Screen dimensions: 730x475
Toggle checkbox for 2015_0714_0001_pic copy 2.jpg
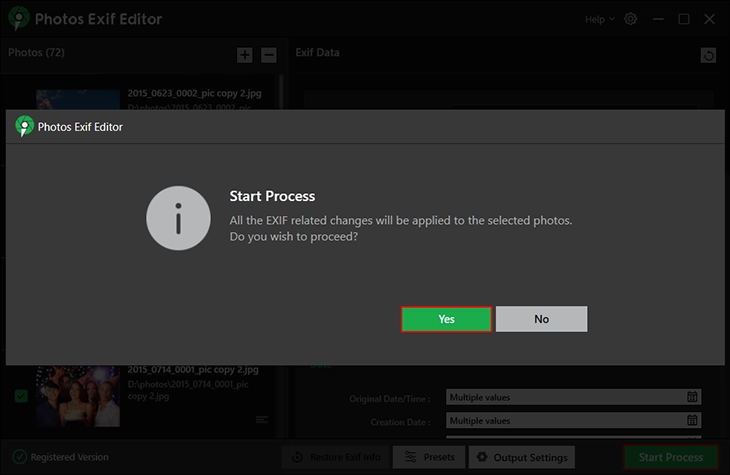point(21,397)
